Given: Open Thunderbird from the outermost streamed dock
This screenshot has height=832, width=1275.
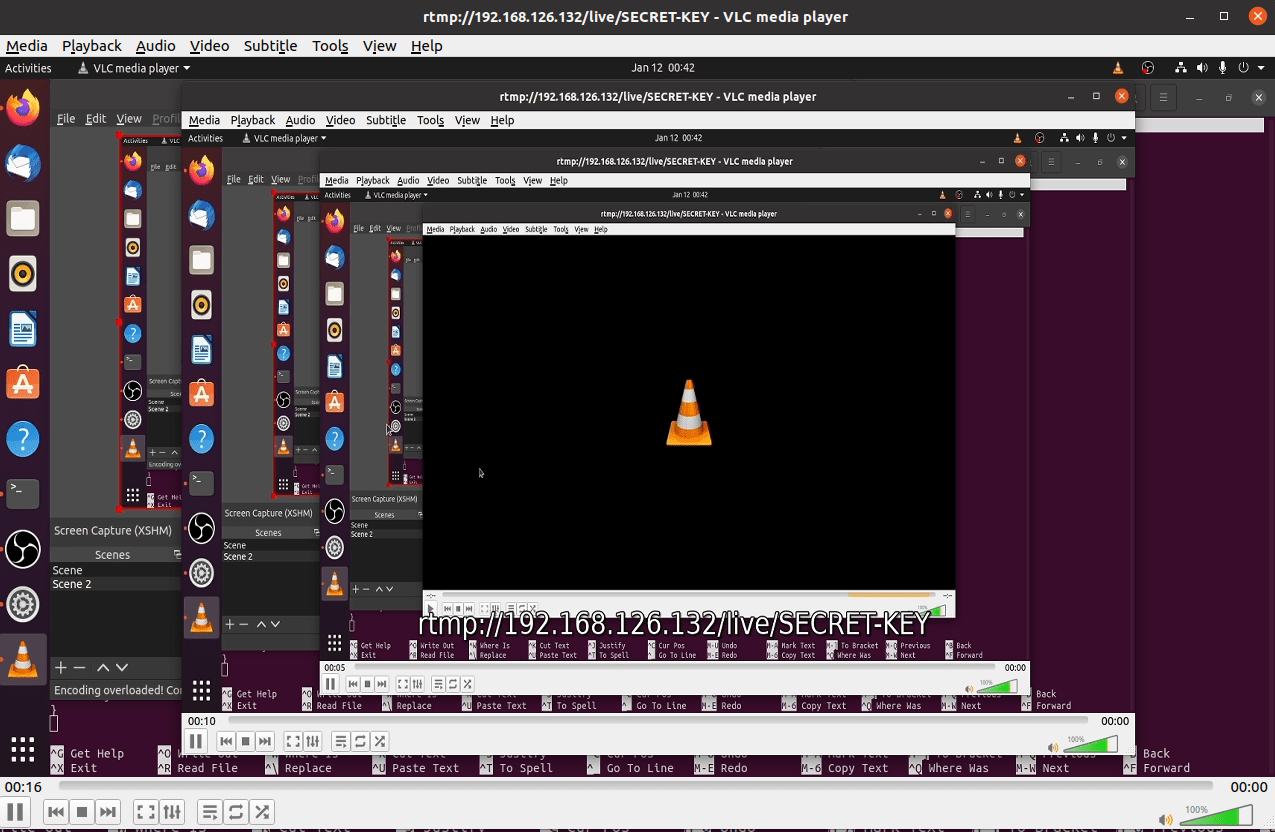Looking at the screenshot, I should (x=23, y=163).
